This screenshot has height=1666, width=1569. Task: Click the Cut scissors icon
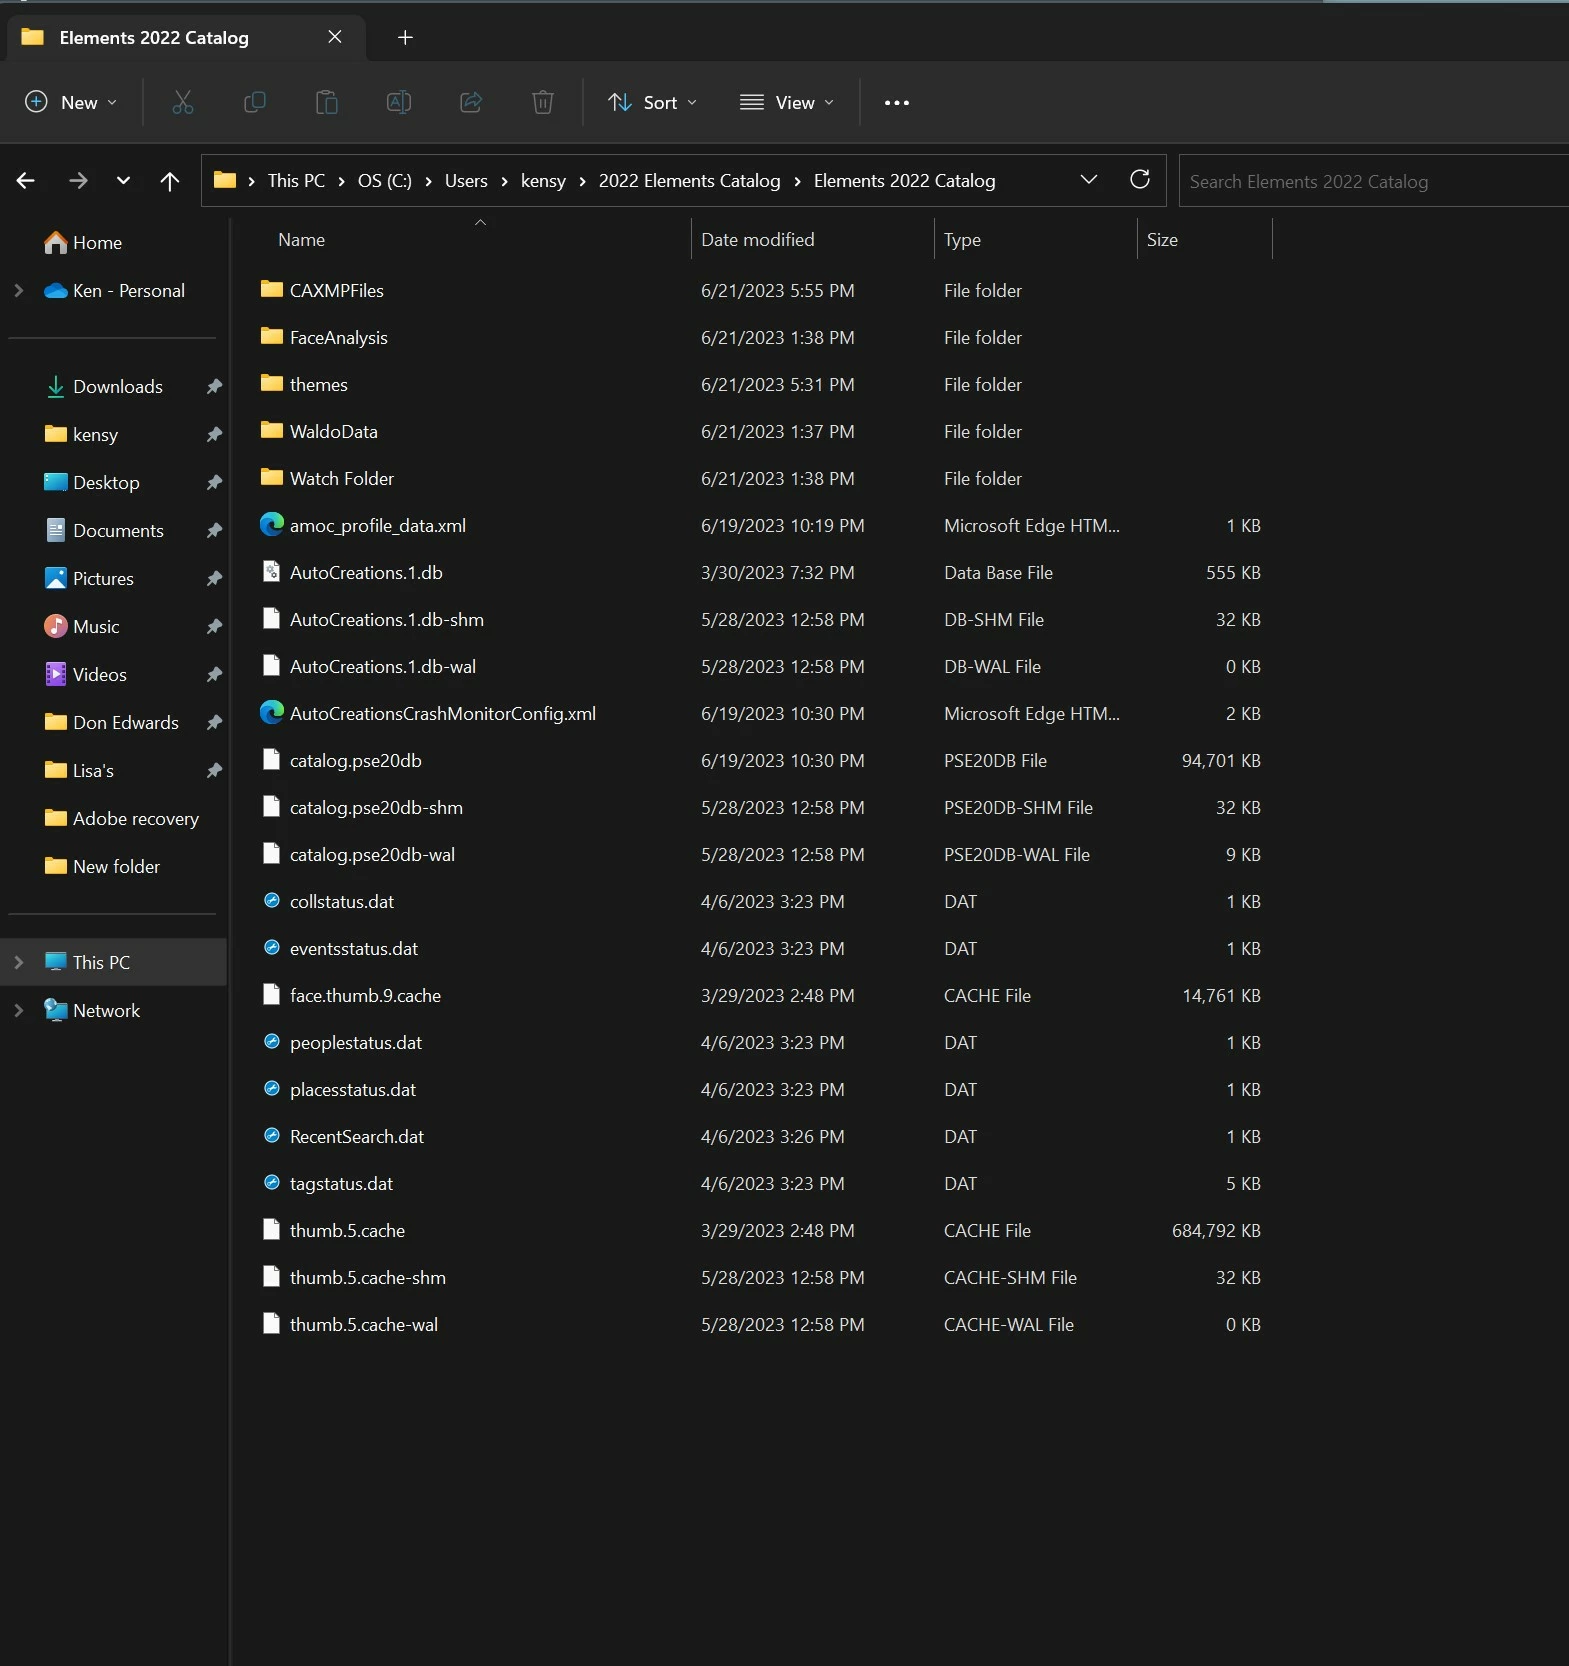pyautogui.click(x=183, y=102)
